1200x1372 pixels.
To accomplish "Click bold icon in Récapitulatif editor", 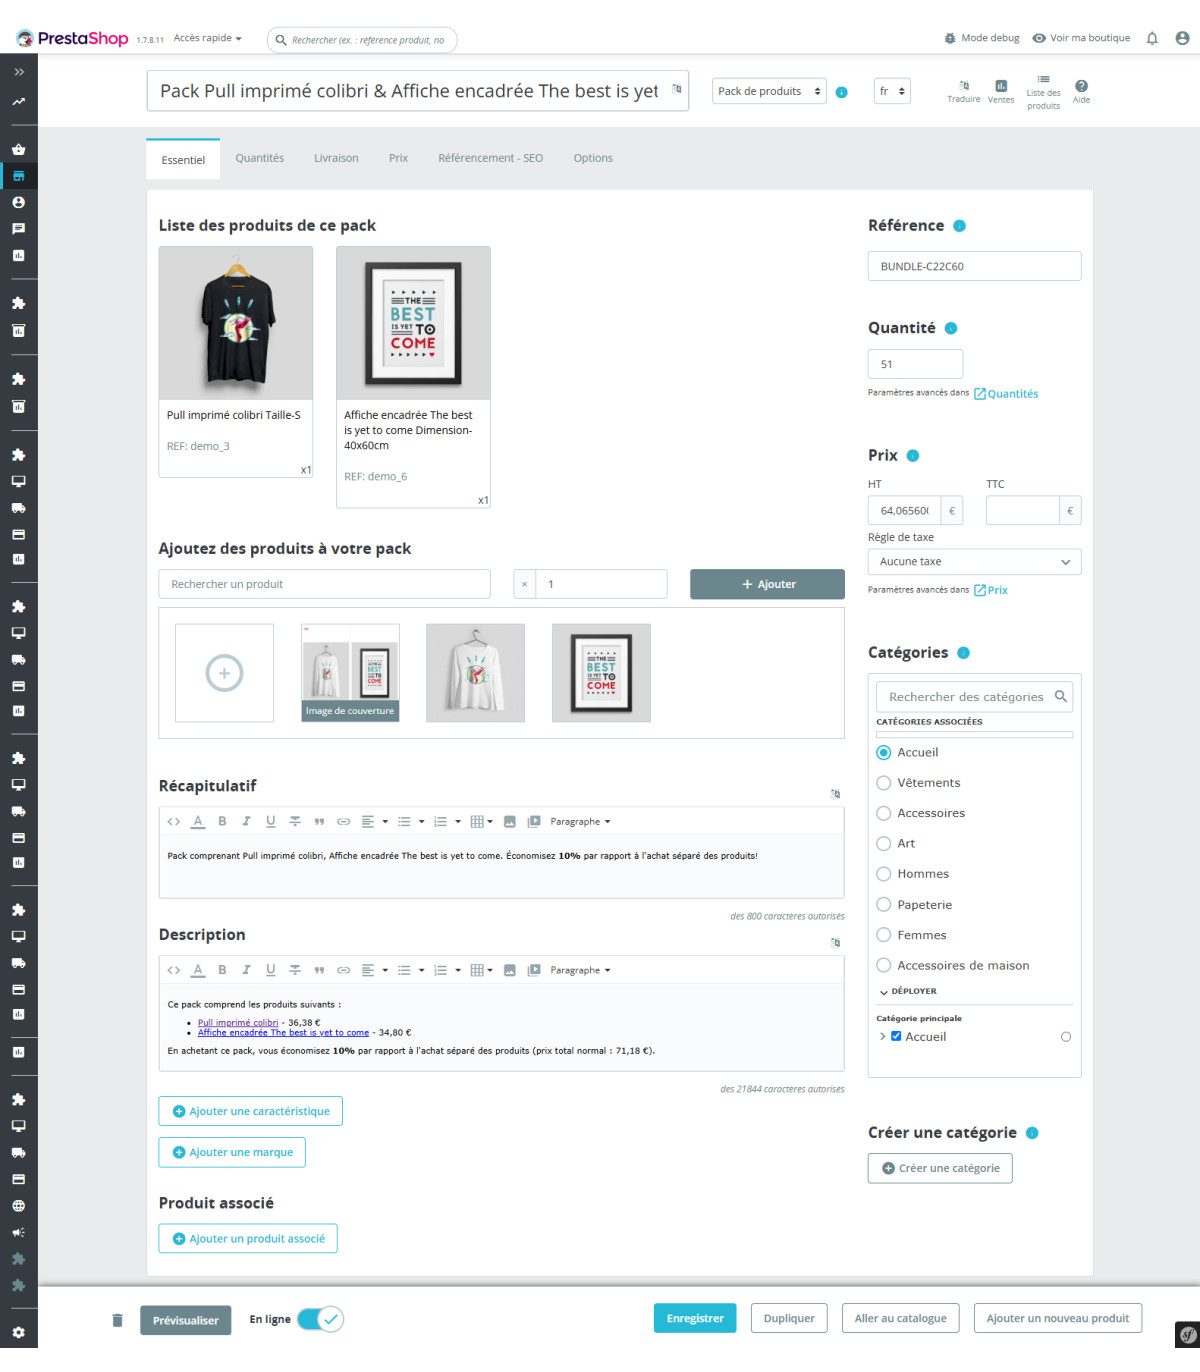I will coord(222,821).
